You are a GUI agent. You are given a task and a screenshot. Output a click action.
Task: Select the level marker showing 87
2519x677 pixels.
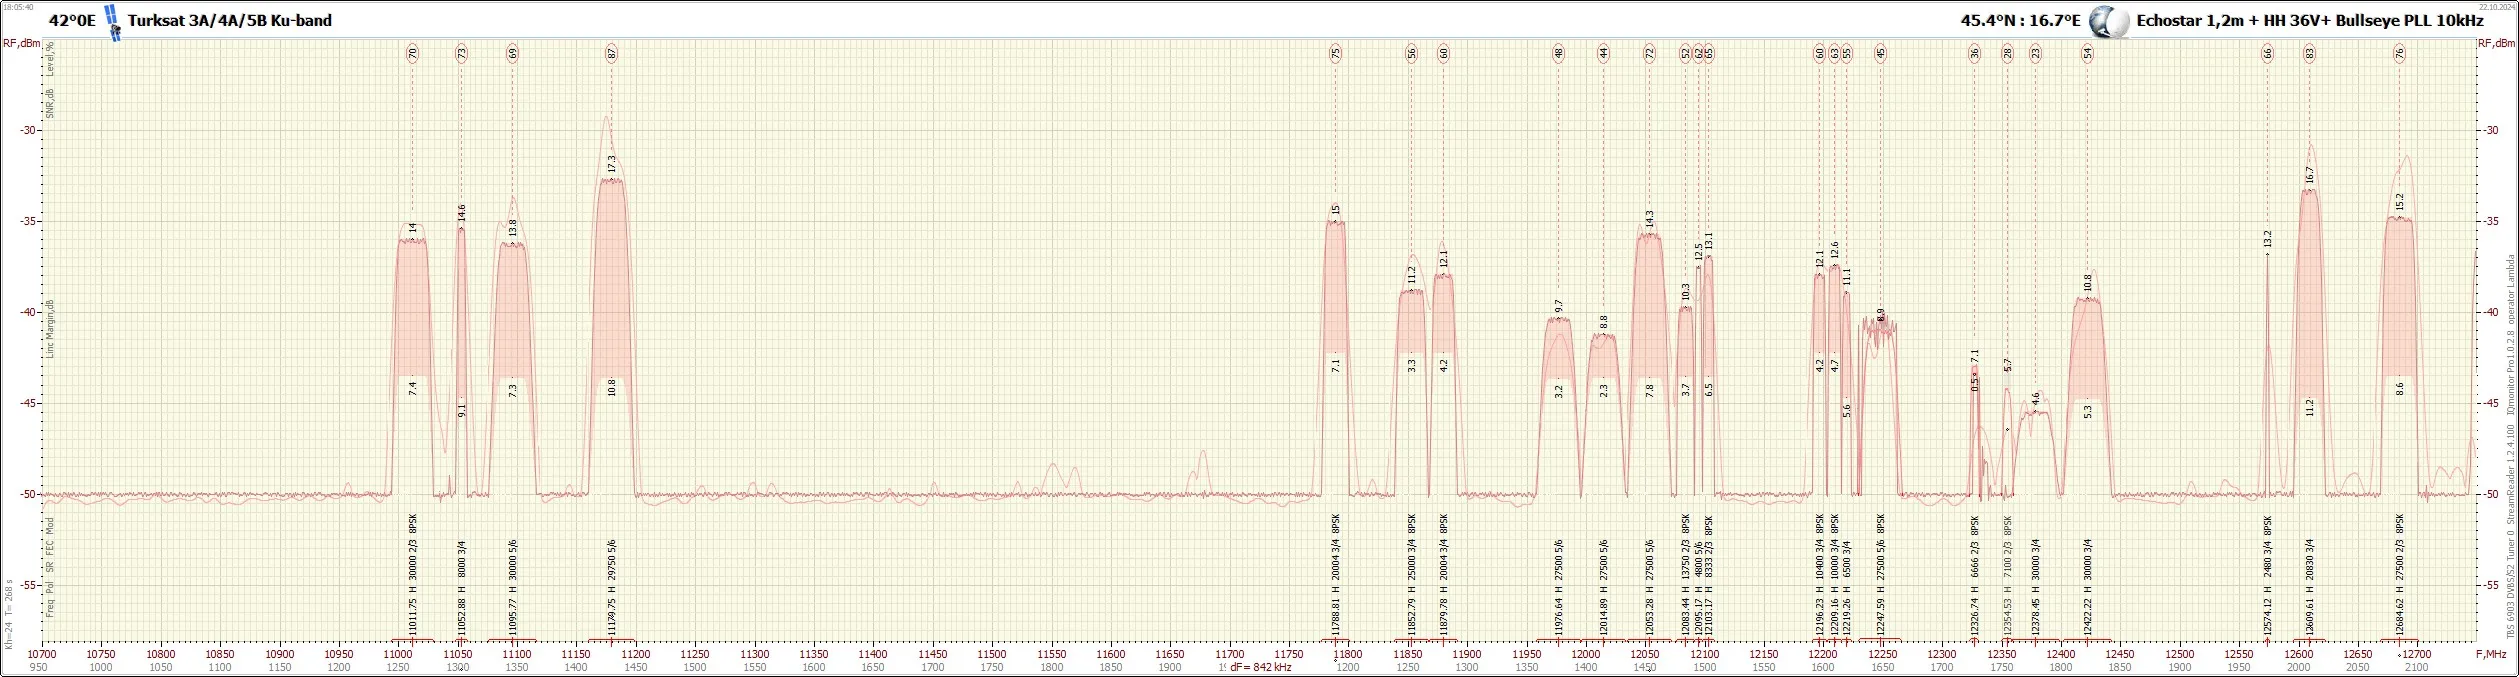(612, 54)
